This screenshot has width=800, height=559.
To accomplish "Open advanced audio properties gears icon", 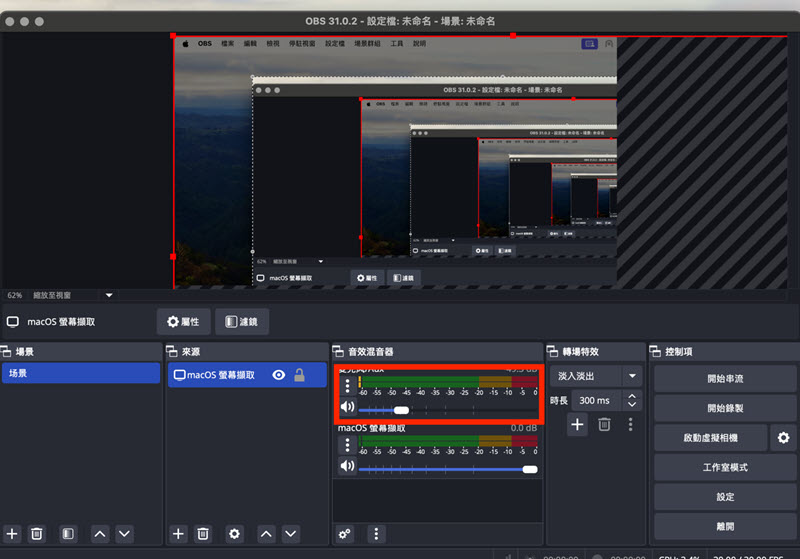I will click(345, 534).
